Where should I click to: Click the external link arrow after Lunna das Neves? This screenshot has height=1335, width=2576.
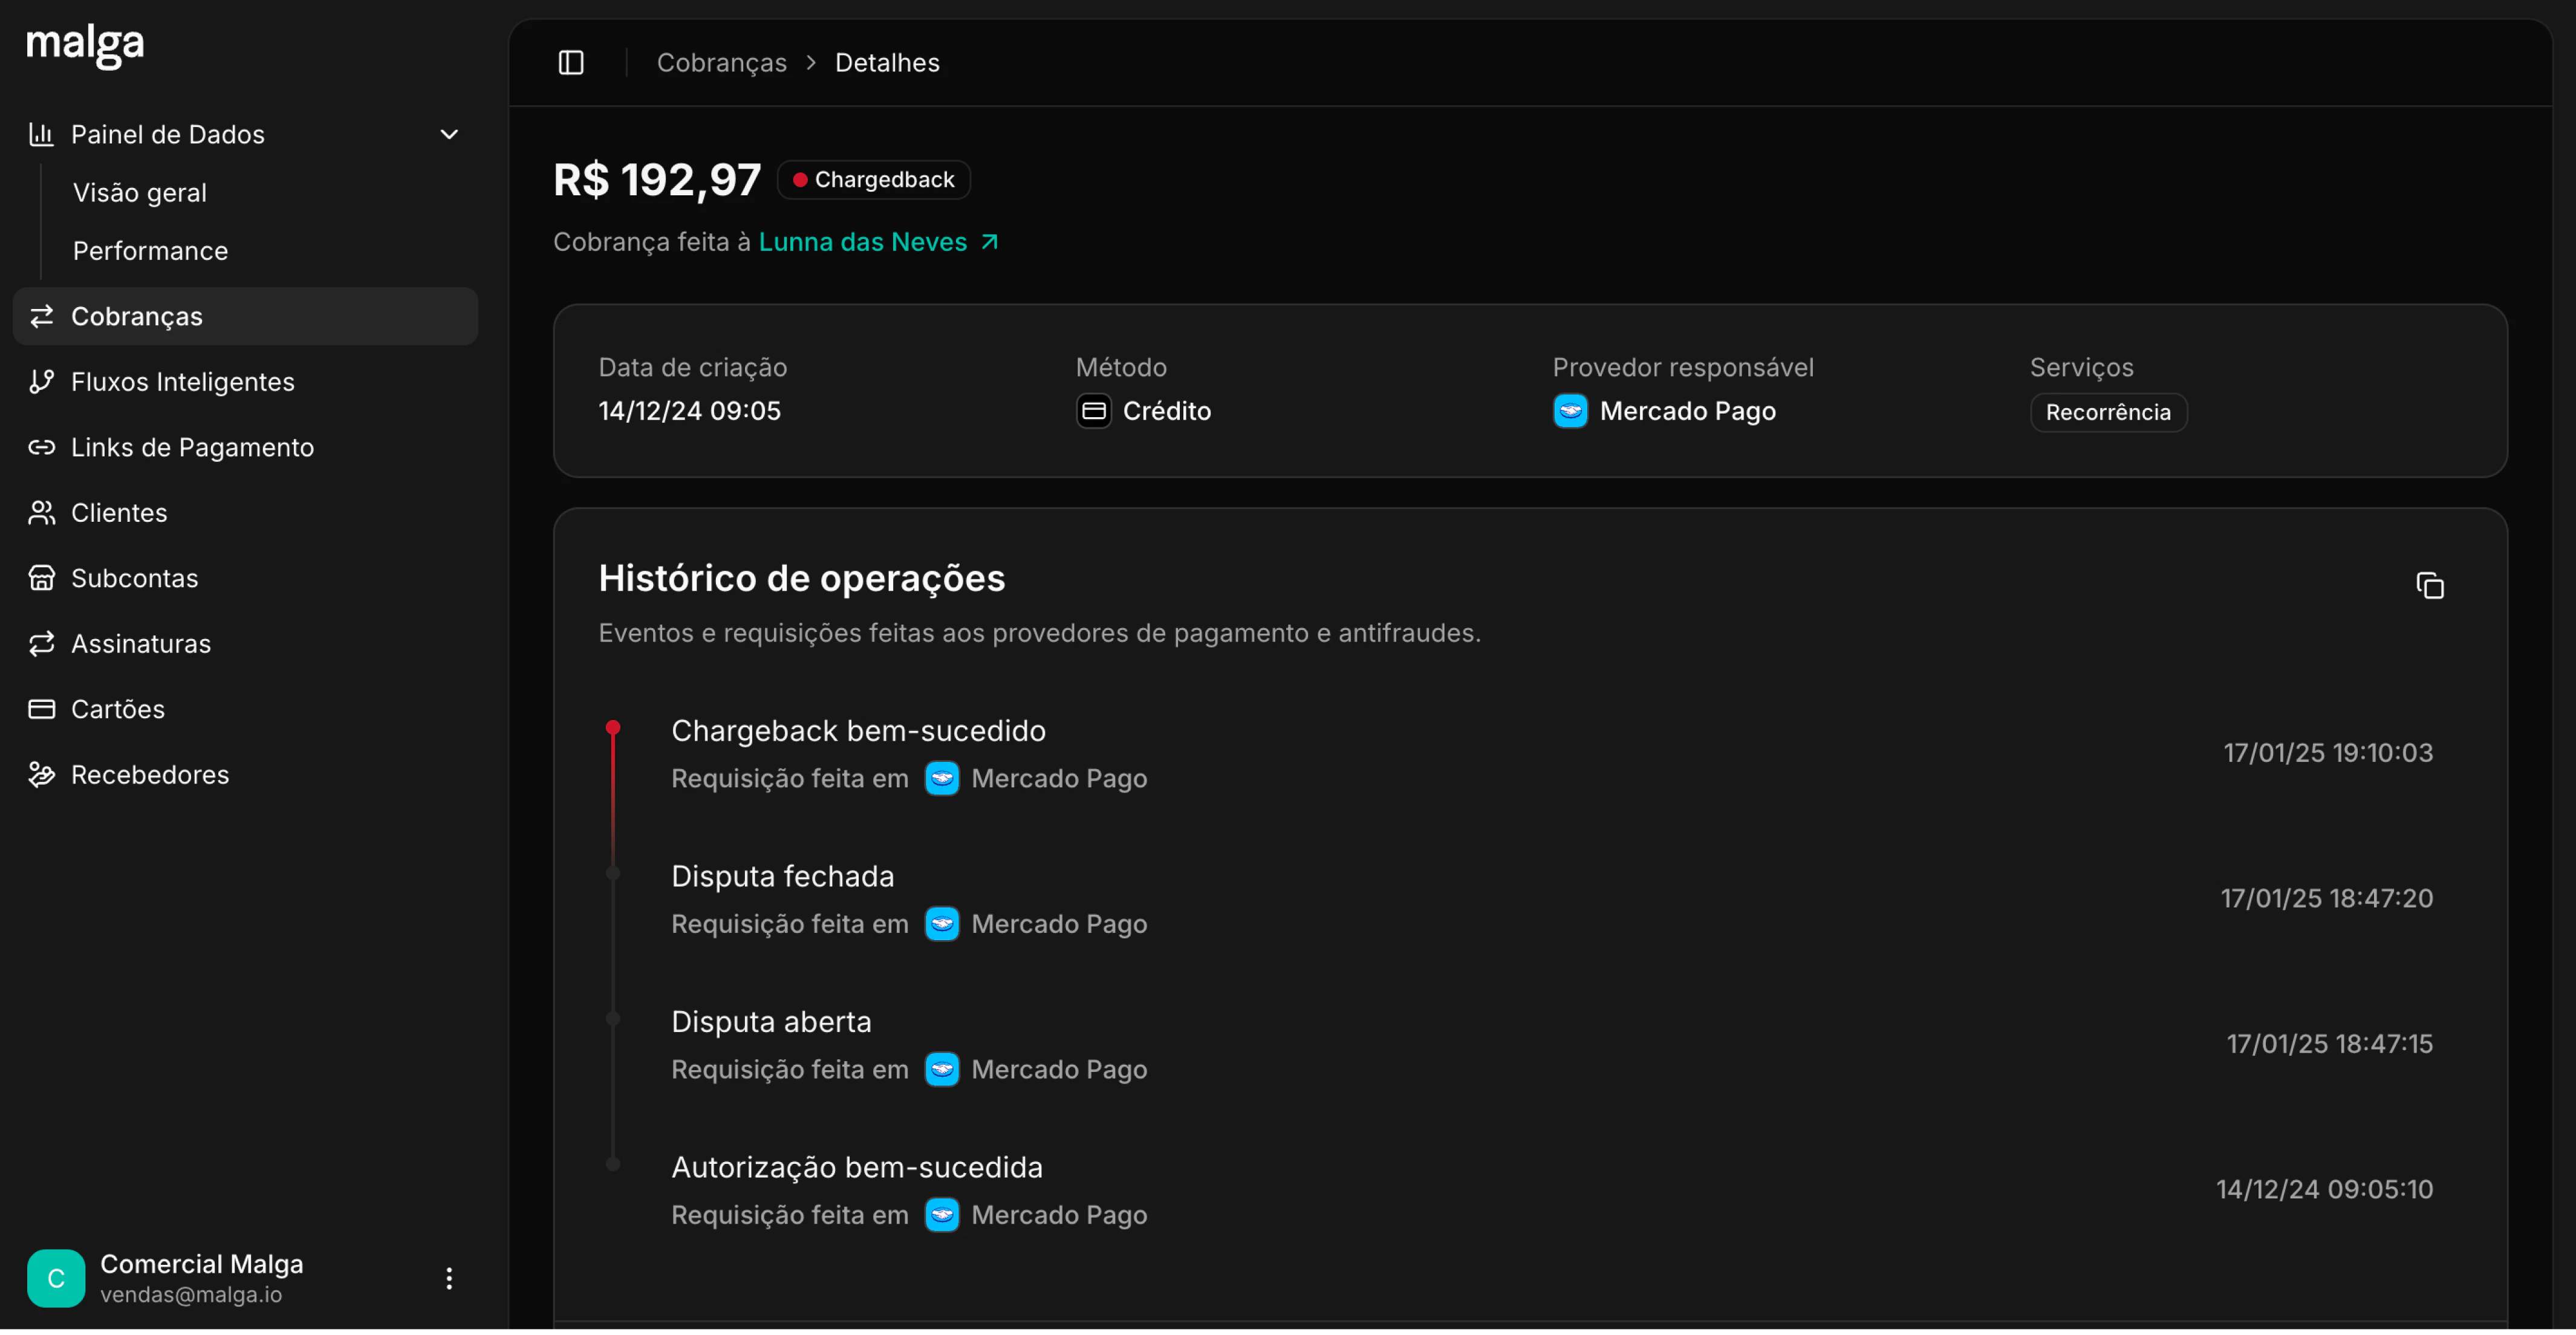click(989, 242)
